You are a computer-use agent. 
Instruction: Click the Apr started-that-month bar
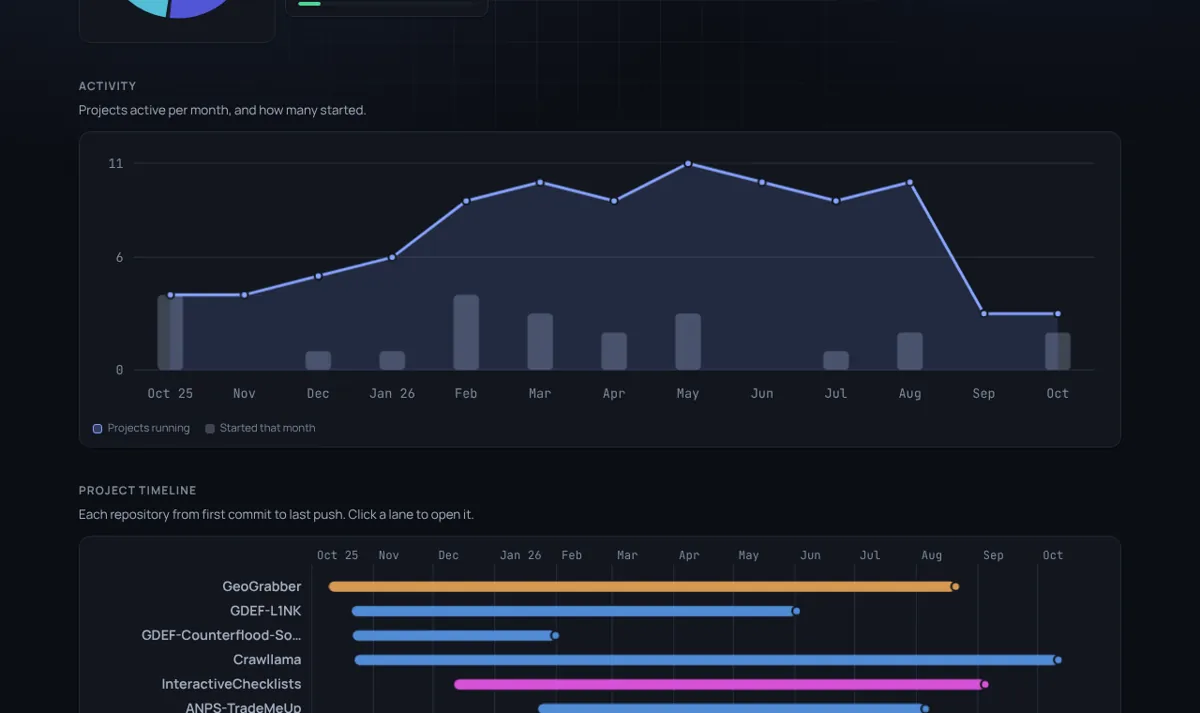(614, 351)
